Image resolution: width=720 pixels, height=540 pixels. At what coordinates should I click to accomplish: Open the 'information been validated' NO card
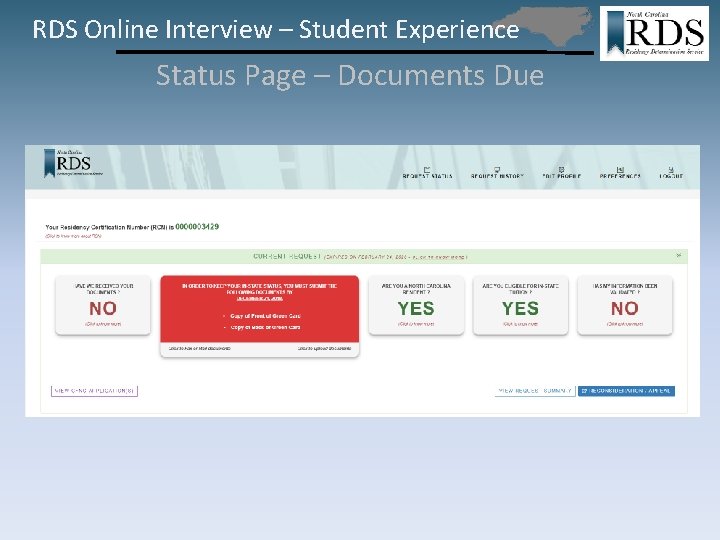click(624, 305)
